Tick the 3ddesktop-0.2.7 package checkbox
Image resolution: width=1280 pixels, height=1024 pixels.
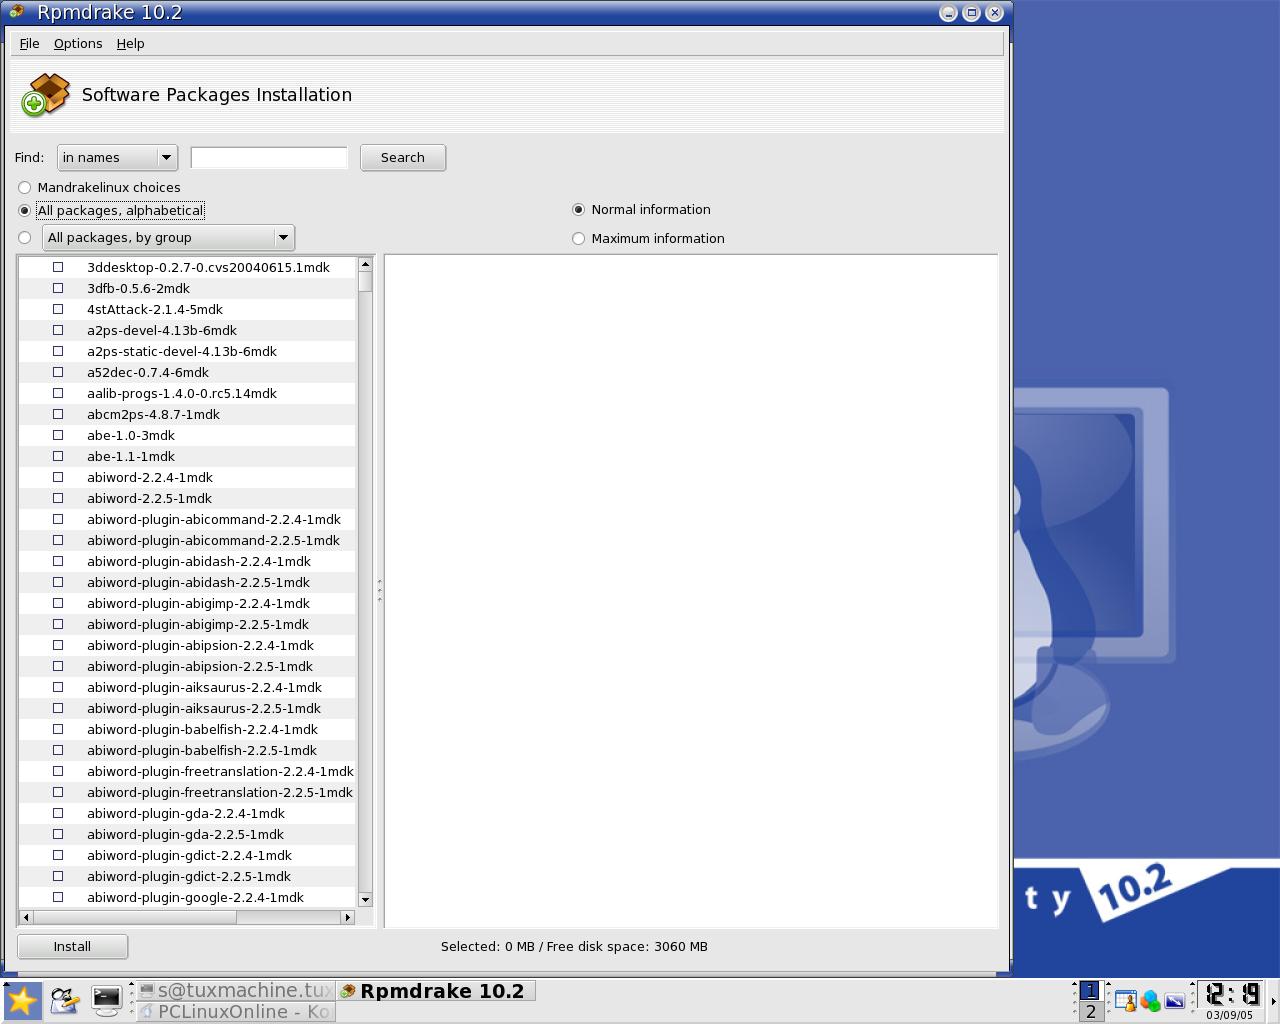point(58,267)
